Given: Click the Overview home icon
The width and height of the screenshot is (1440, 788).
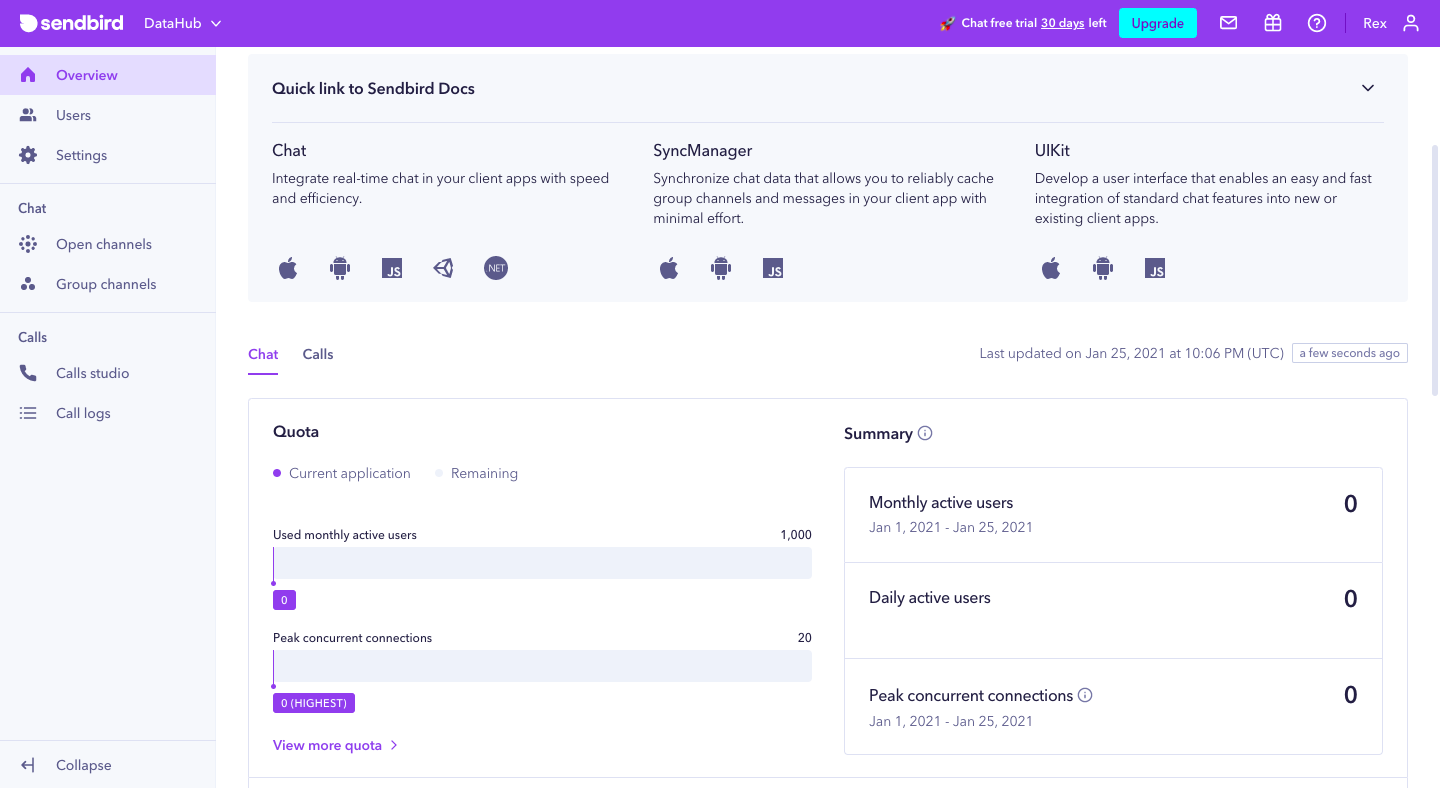Looking at the screenshot, I should point(28,75).
